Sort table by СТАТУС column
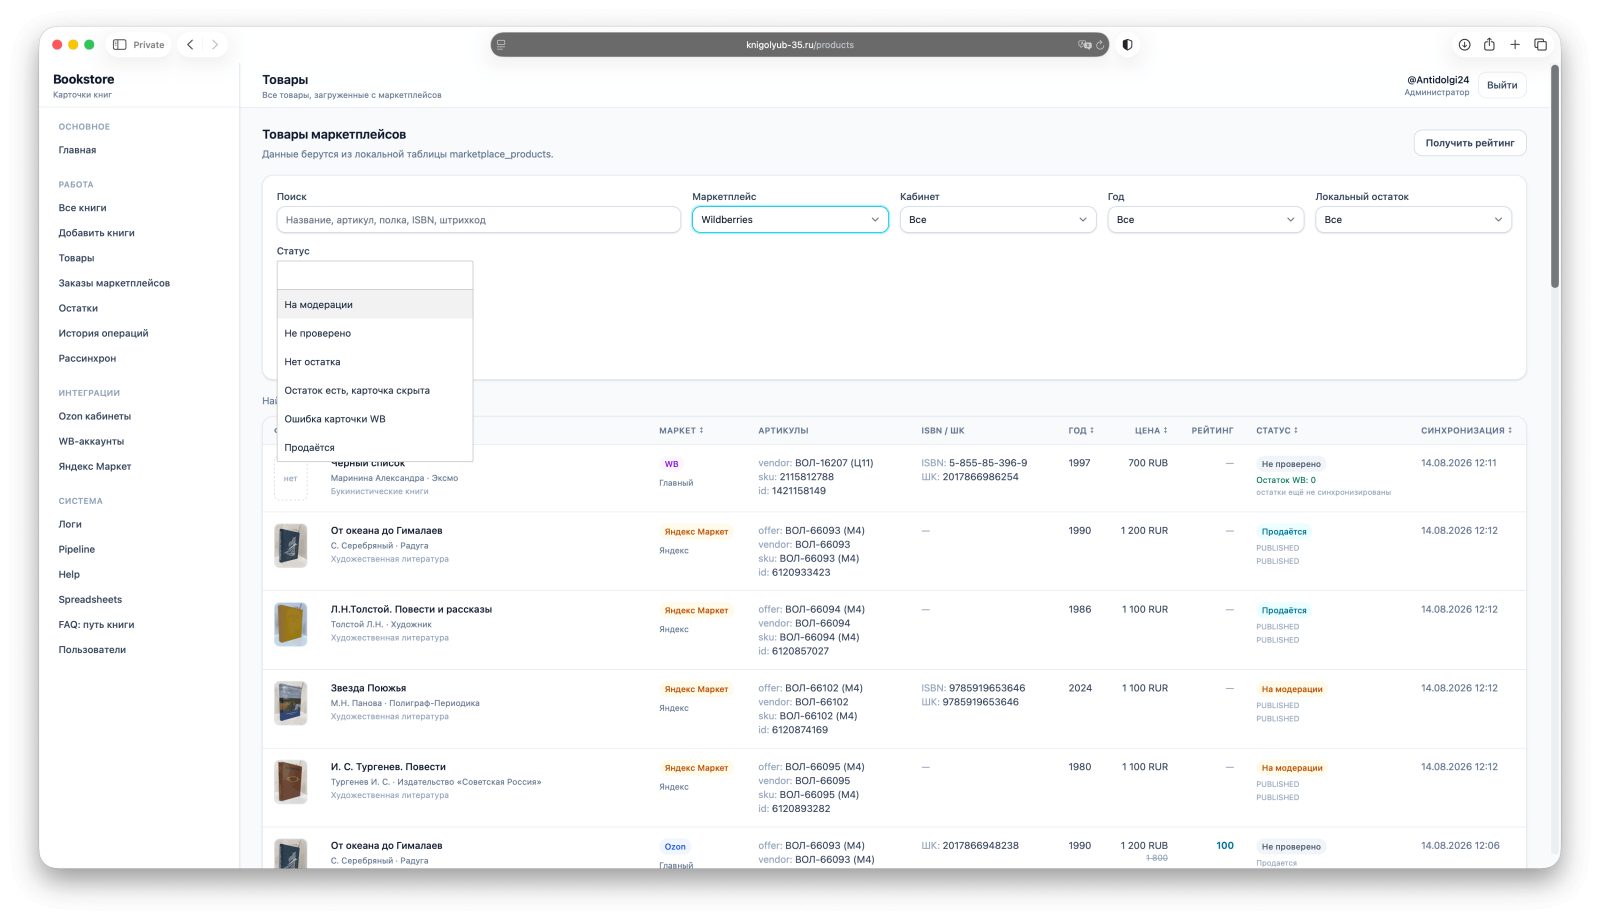This screenshot has height=920, width=1600. pos(1277,431)
